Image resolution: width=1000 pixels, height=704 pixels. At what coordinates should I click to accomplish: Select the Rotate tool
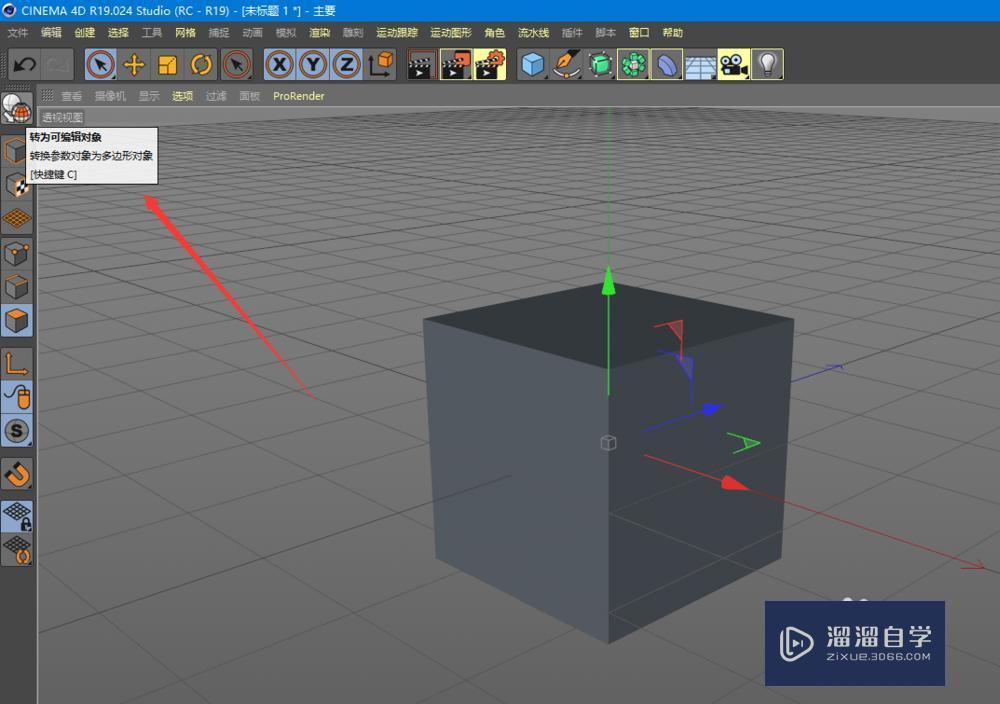pyautogui.click(x=202, y=64)
